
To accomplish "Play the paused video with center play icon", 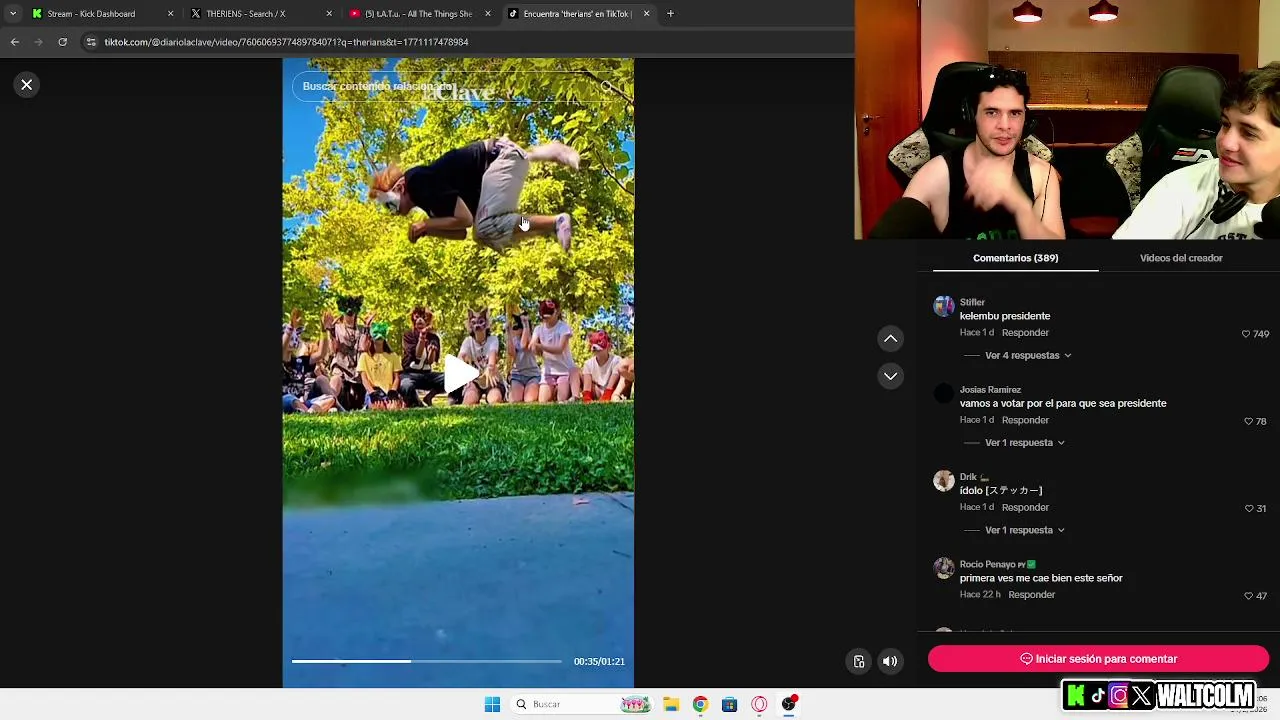I will [x=460, y=375].
